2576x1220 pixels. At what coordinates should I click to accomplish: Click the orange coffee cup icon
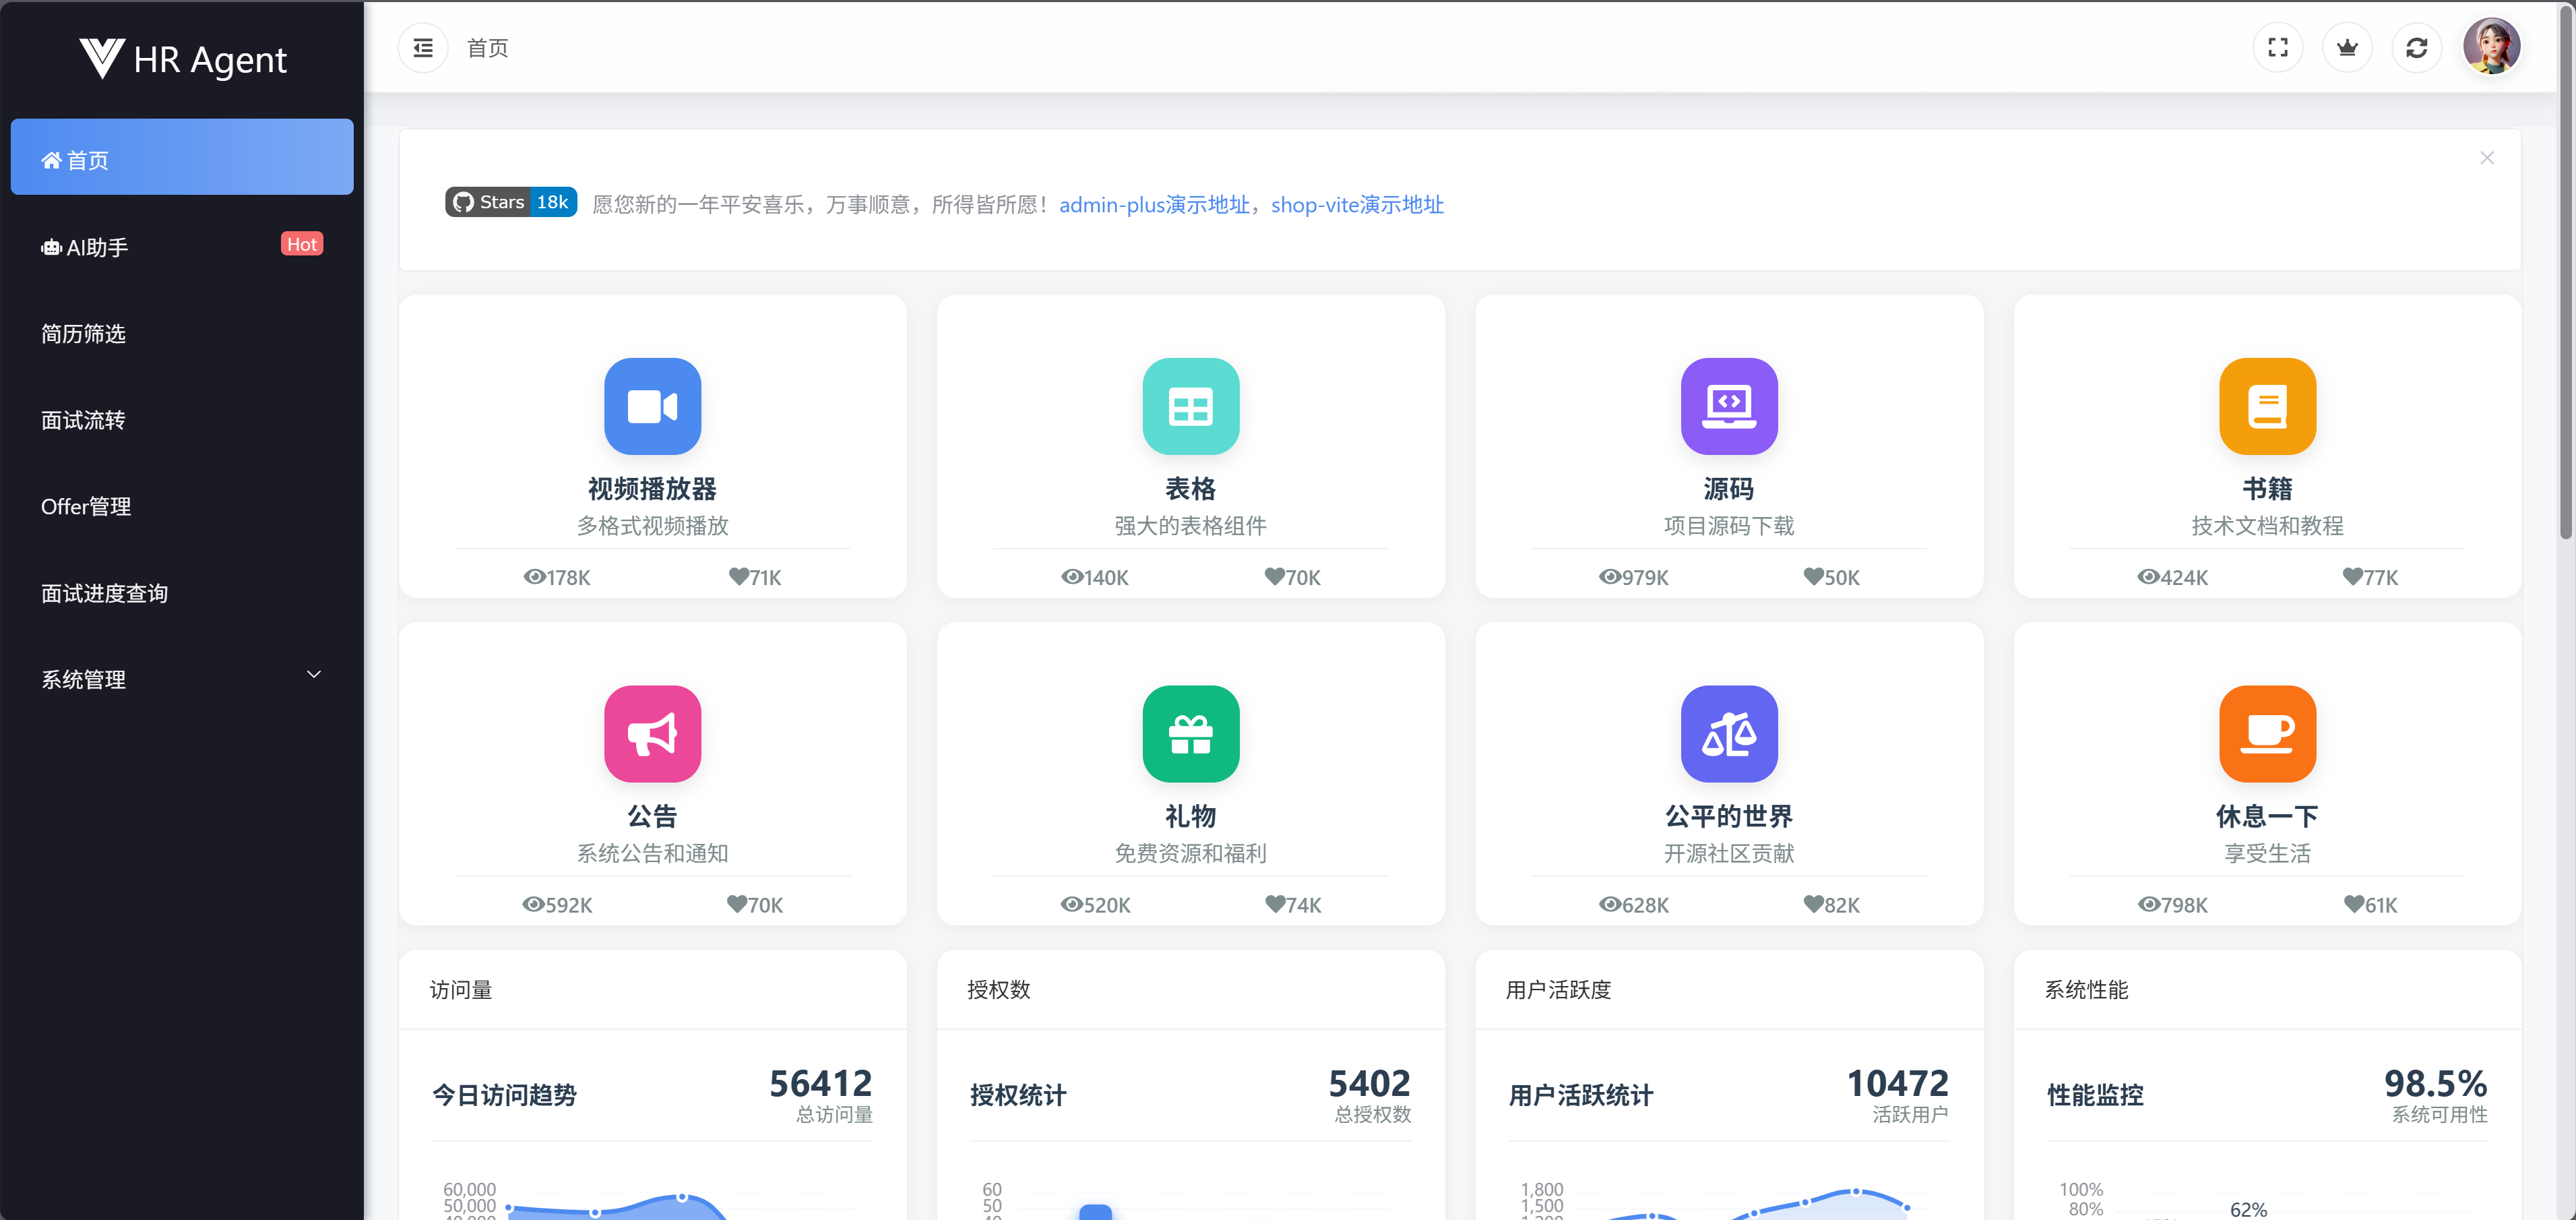coord(2266,733)
